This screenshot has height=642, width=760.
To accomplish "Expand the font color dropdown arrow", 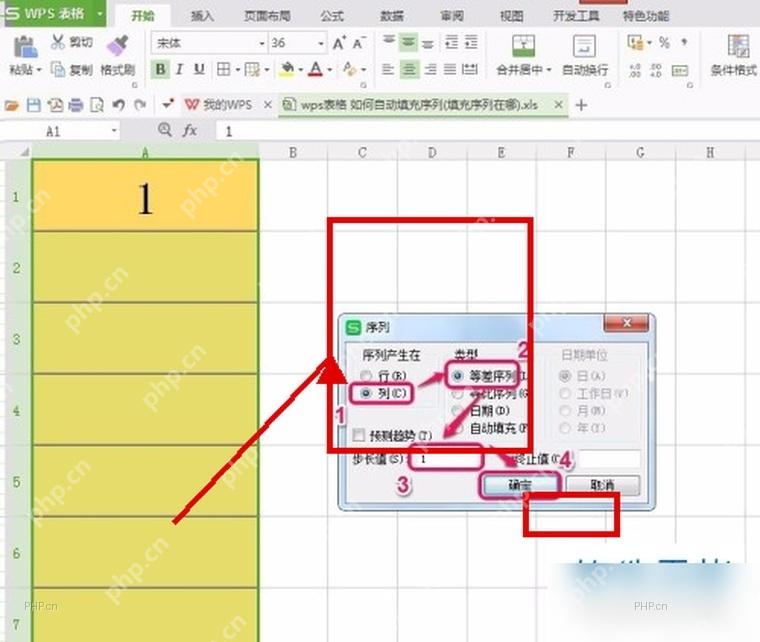I will pos(330,70).
